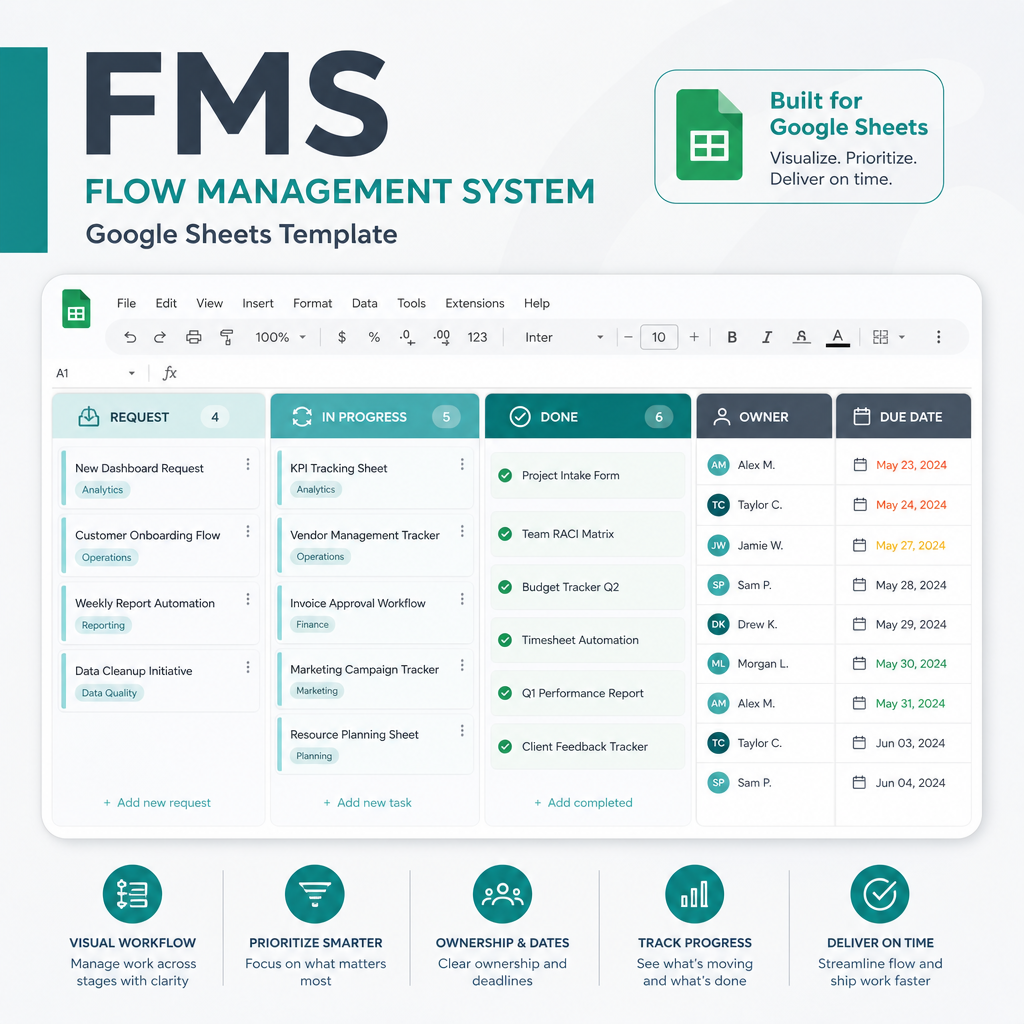This screenshot has width=1024, height=1024.
Task: Open options for Data Cleanup Initiative card
Action: [248, 667]
